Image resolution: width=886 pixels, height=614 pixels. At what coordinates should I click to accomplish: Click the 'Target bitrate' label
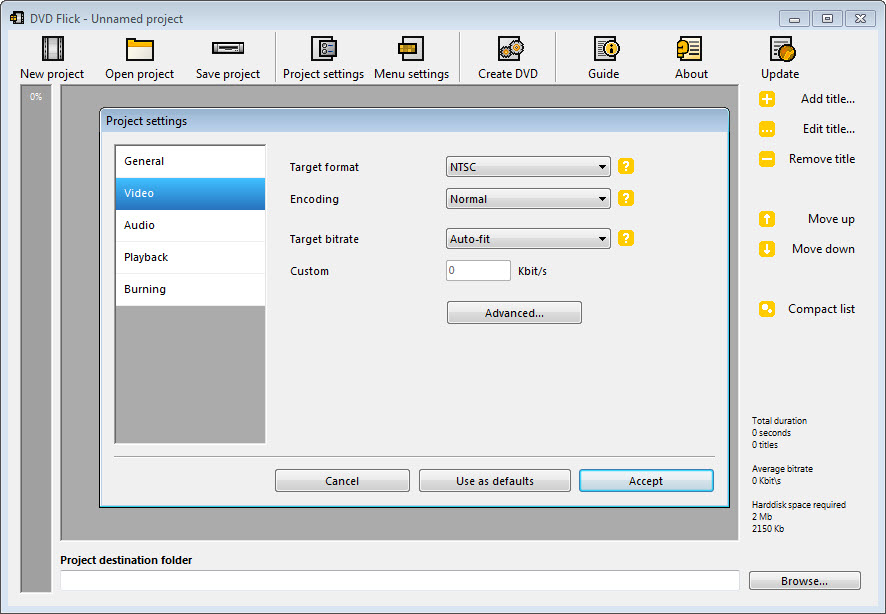click(324, 239)
